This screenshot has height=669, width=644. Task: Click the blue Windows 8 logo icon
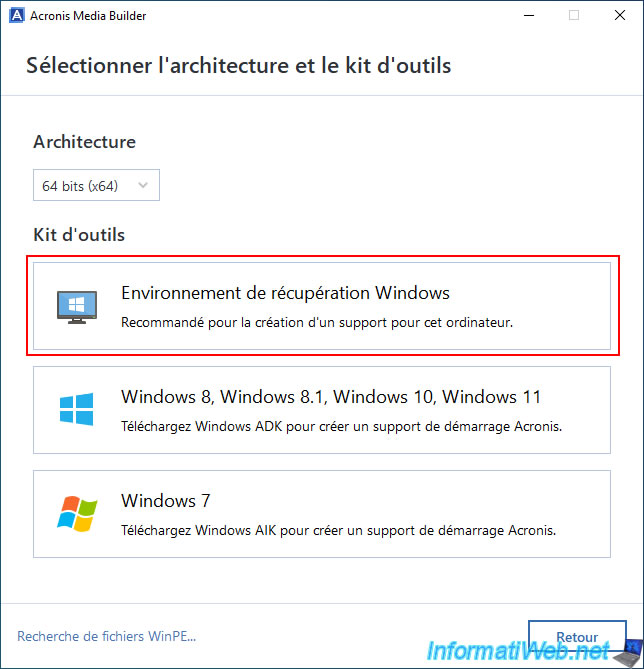point(75,409)
